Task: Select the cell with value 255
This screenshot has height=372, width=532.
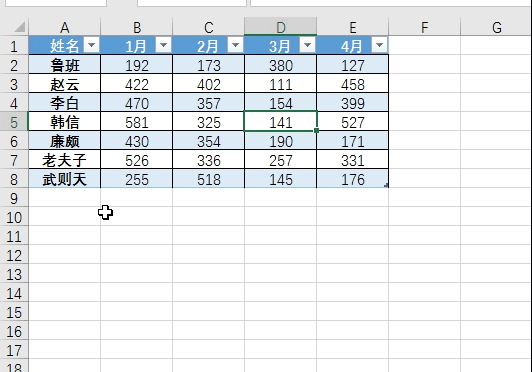Action: [x=136, y=179]
